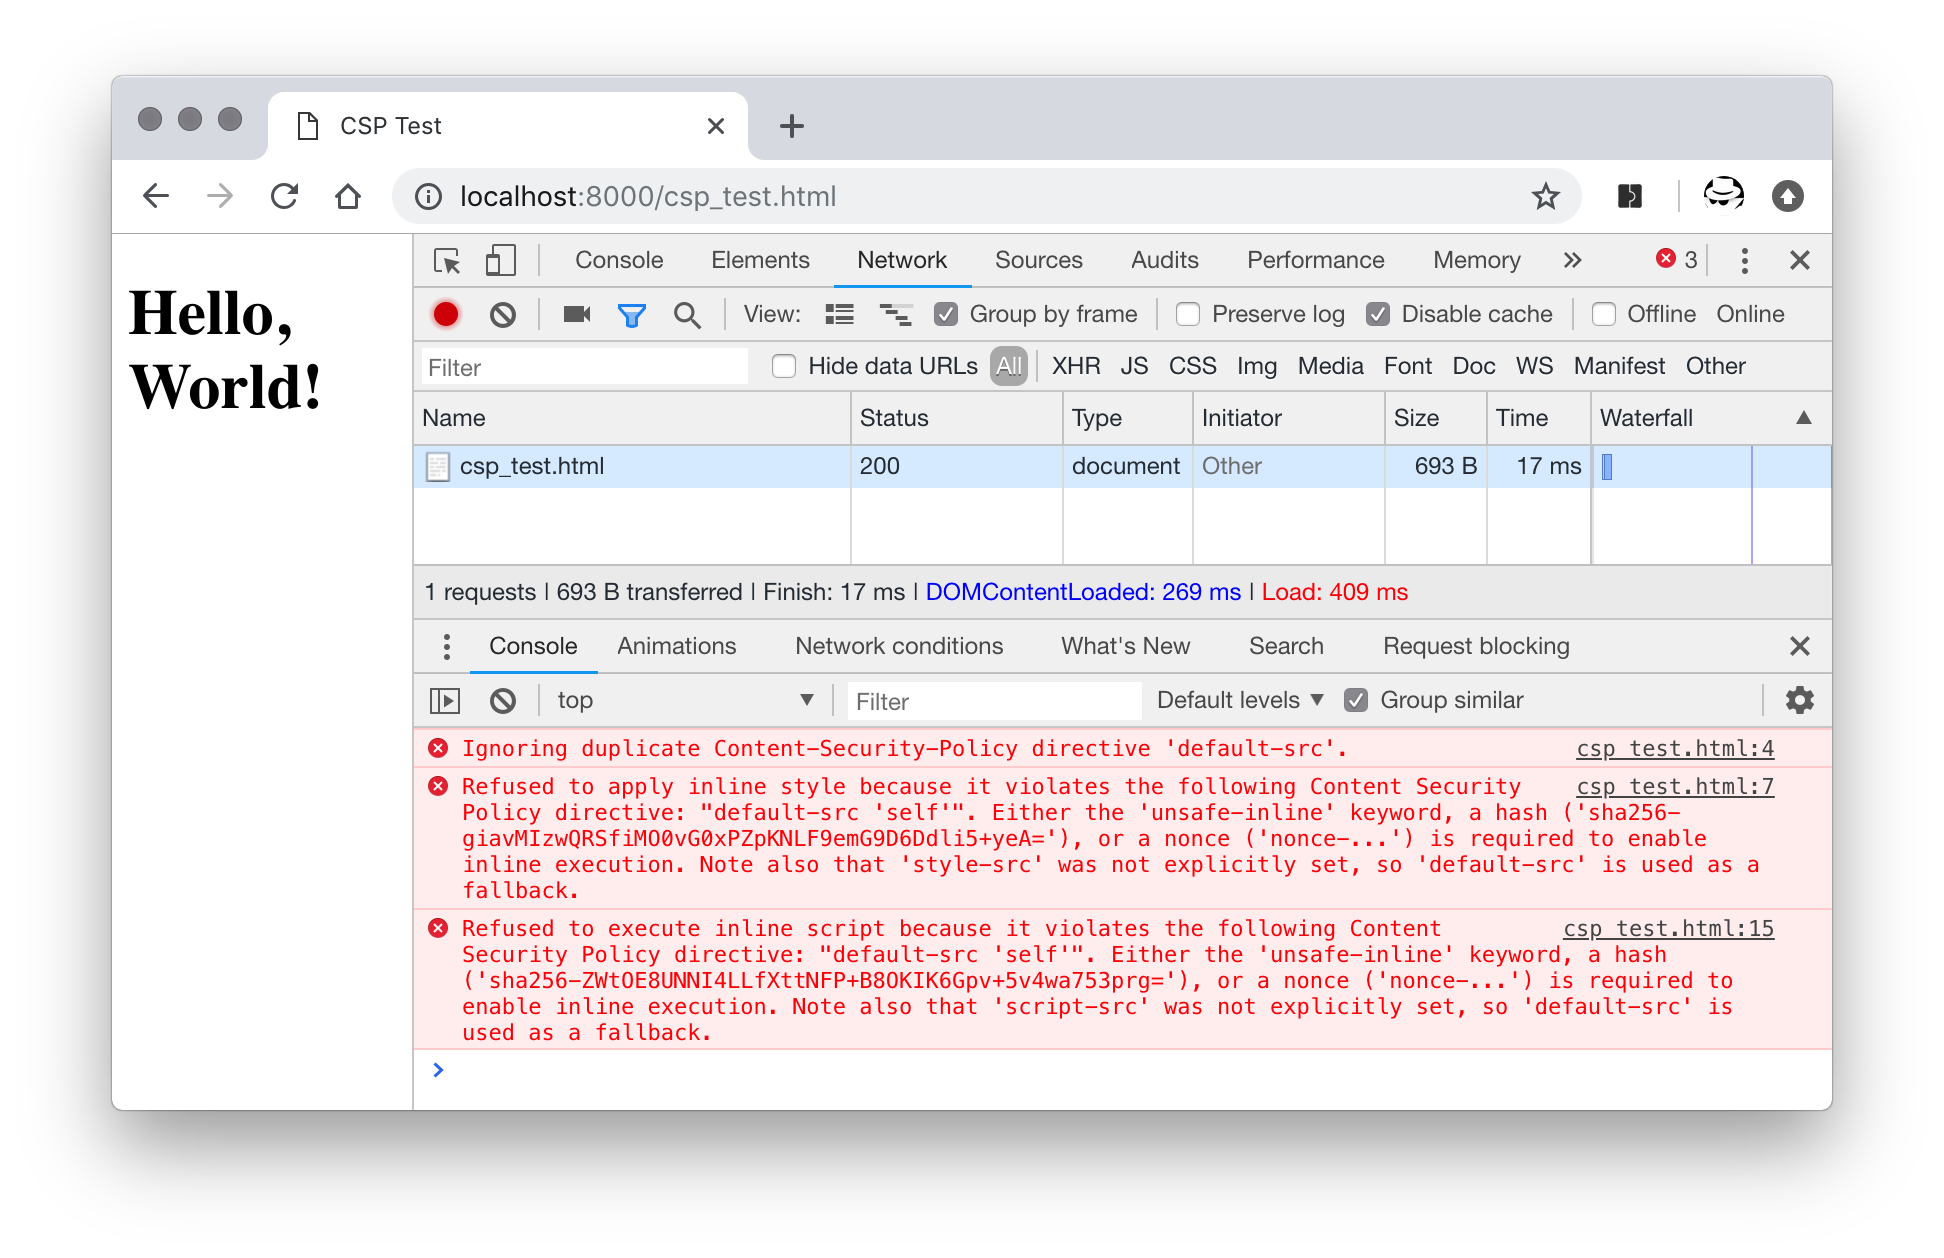Click the list view icon in Network panel
Image resolution: width=1944 pixels, height=1258 pixels.
[x=839, y=313]
